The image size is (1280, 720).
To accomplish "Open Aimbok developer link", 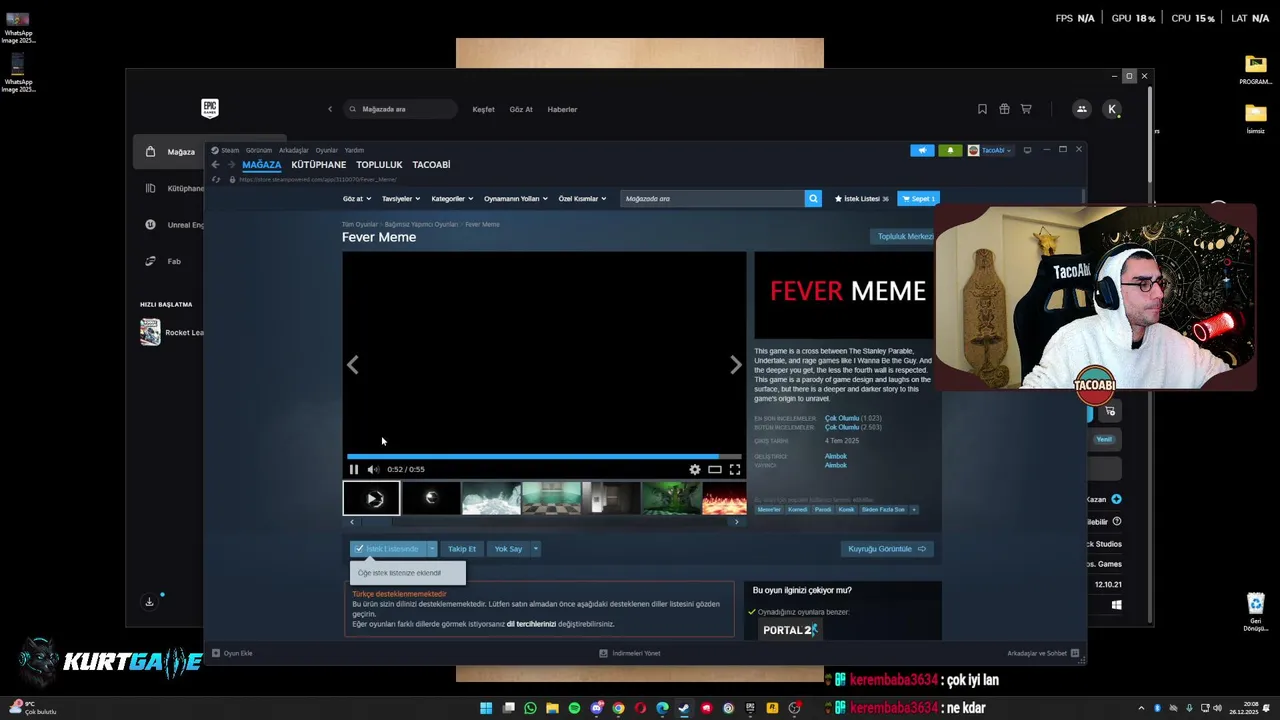I will coord(835,456).
